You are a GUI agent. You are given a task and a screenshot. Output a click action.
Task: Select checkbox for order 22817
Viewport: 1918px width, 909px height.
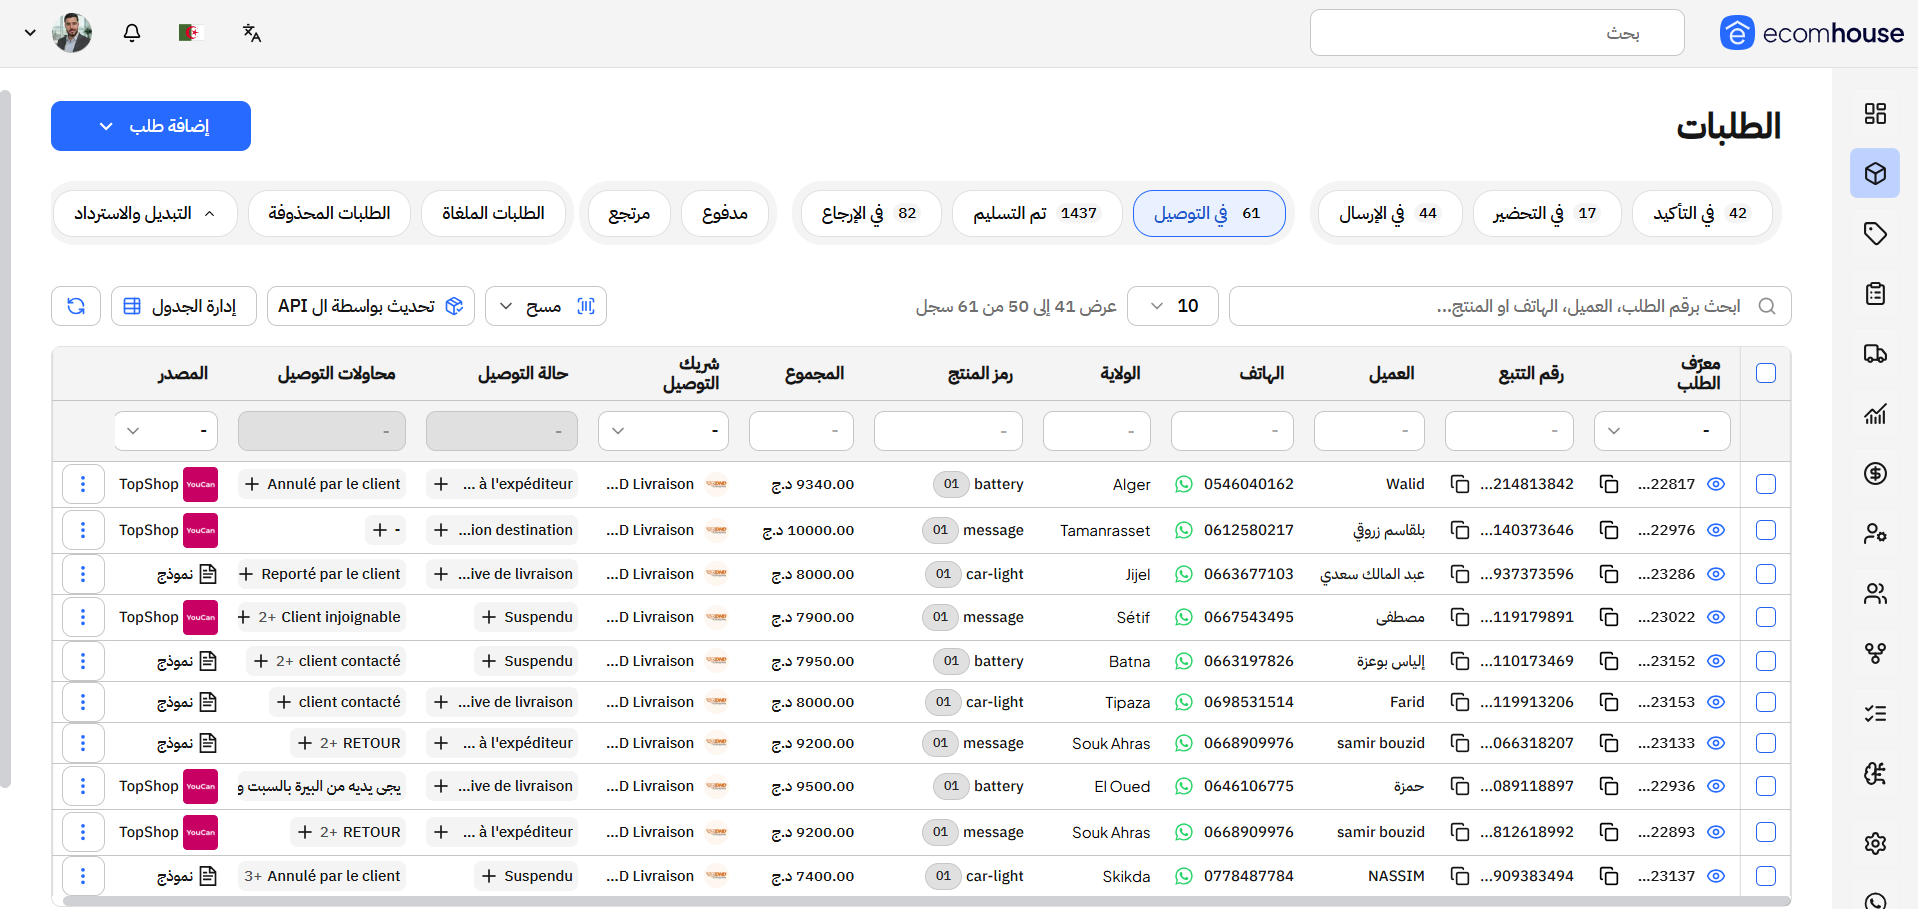1766,484
